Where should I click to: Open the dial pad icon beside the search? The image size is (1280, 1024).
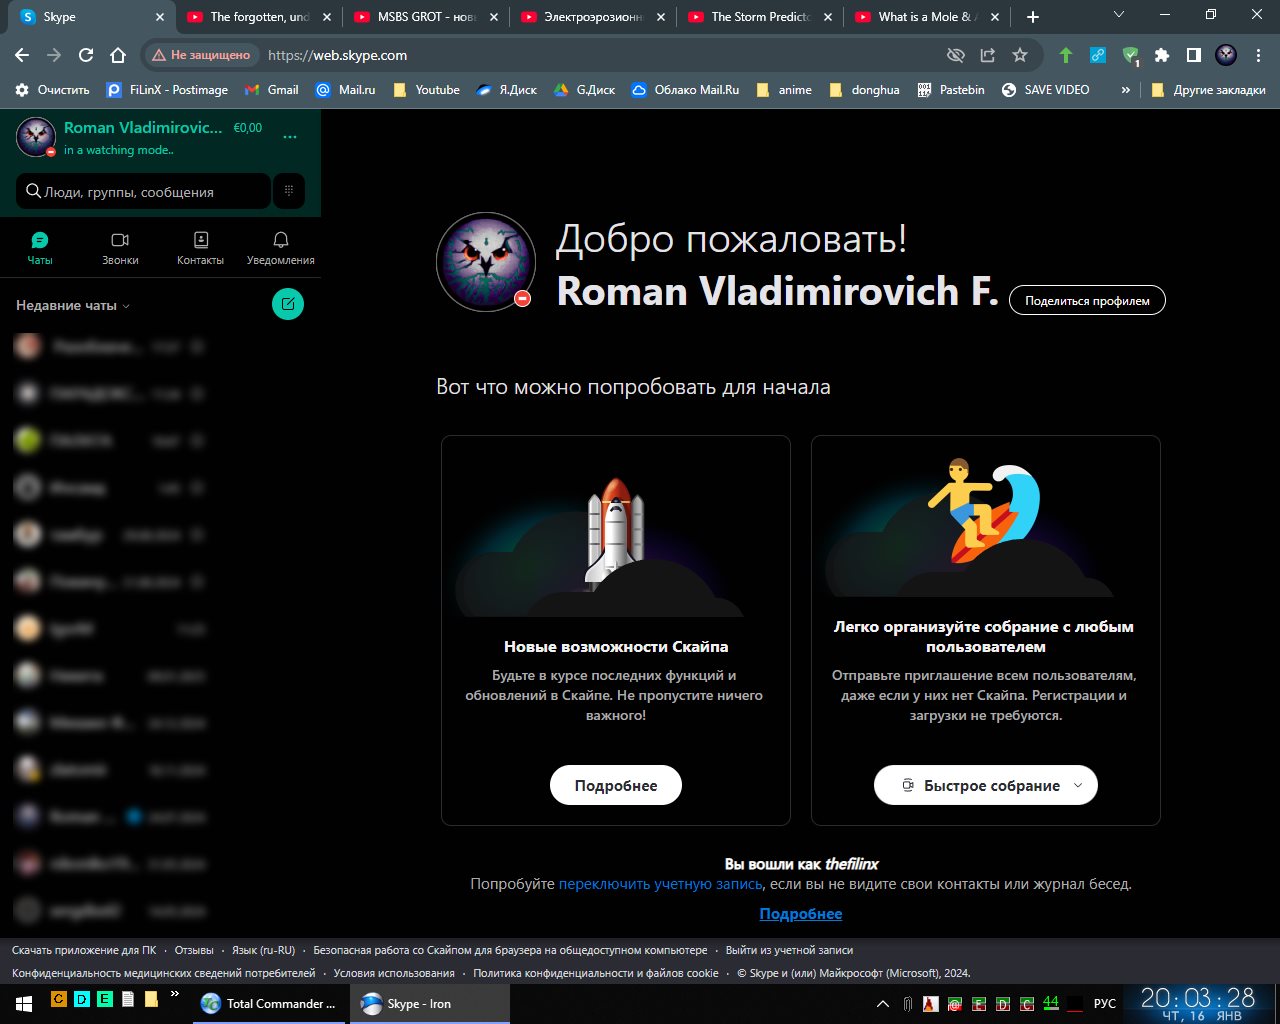tap(289, 191)
